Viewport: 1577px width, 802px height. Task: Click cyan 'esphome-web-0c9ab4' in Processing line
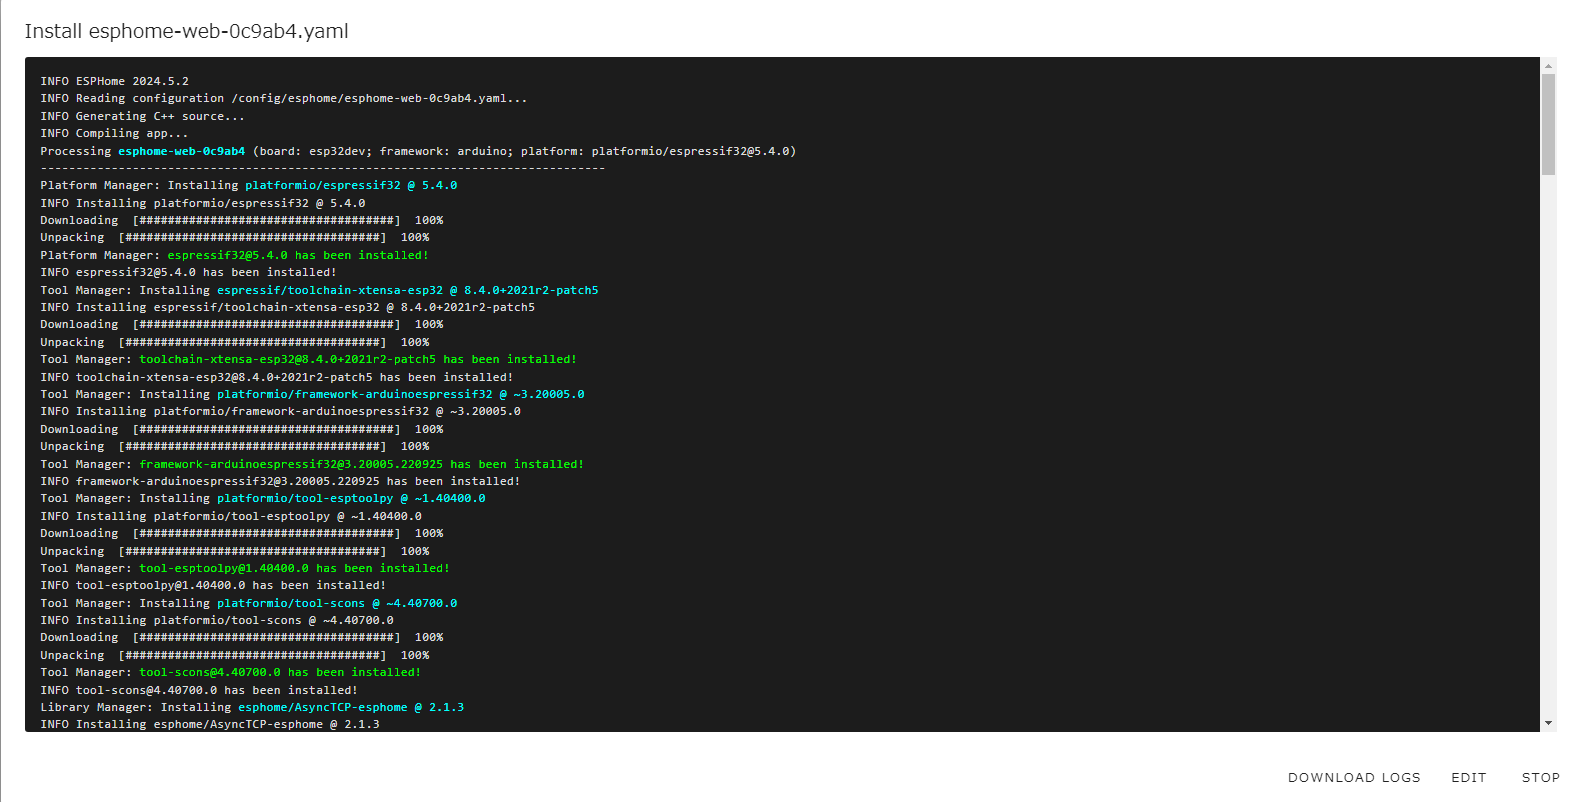(x=181, y=151)
